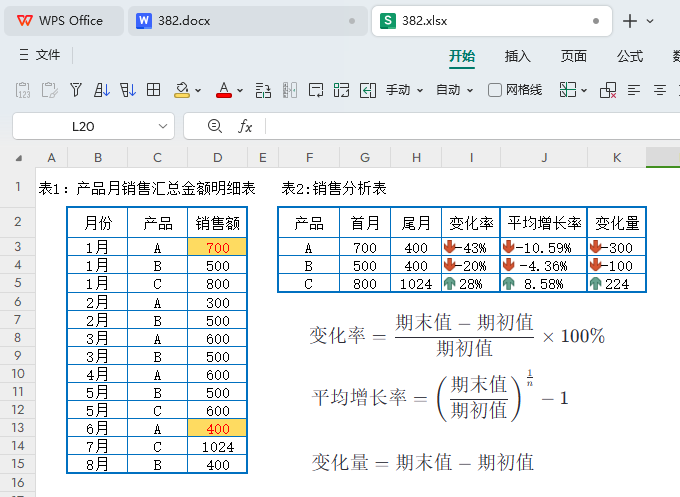
Task: Click the paste-as-values icon
Action: click(23, 90)
